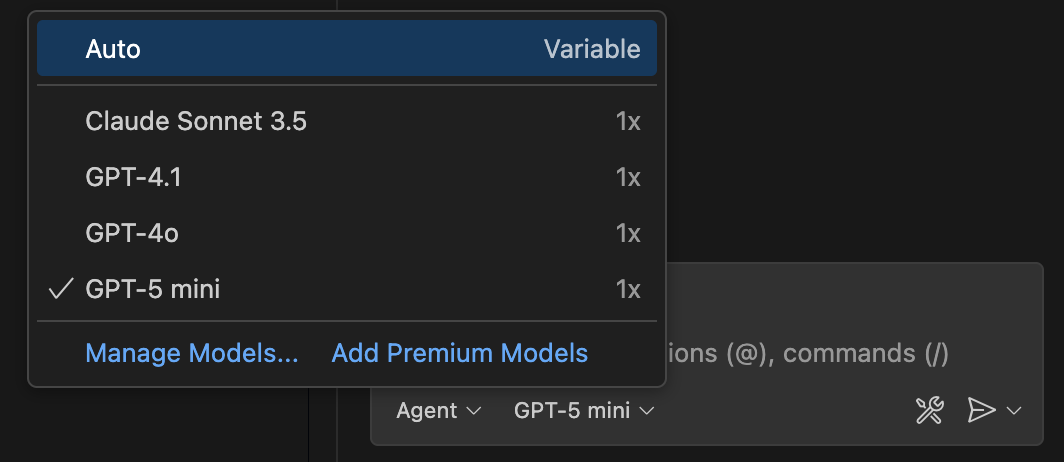
Task: Open the Manage Models link
Action: (192, 353)
